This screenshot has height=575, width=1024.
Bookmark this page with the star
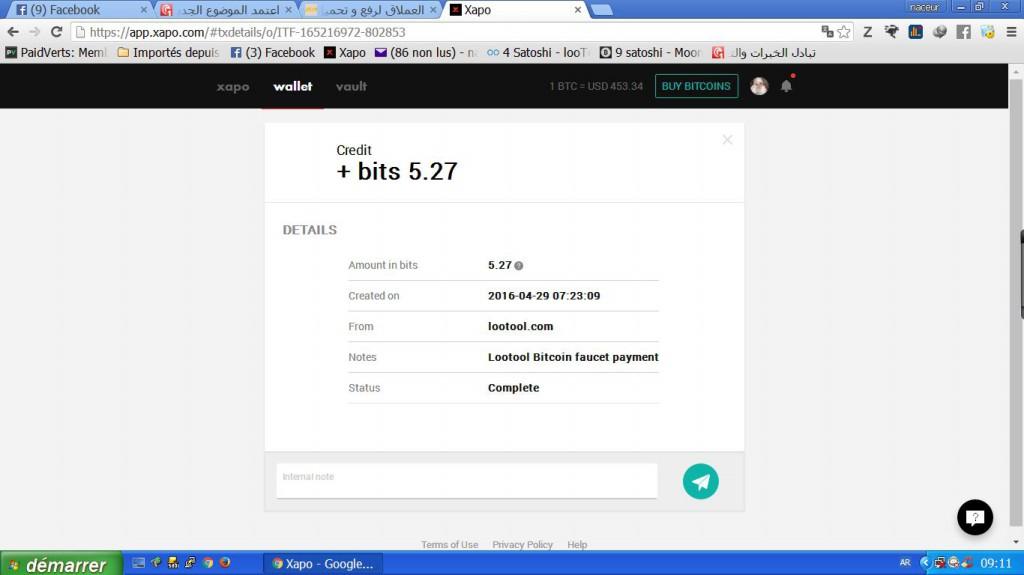pyautogui.click(x=844, y=31)
